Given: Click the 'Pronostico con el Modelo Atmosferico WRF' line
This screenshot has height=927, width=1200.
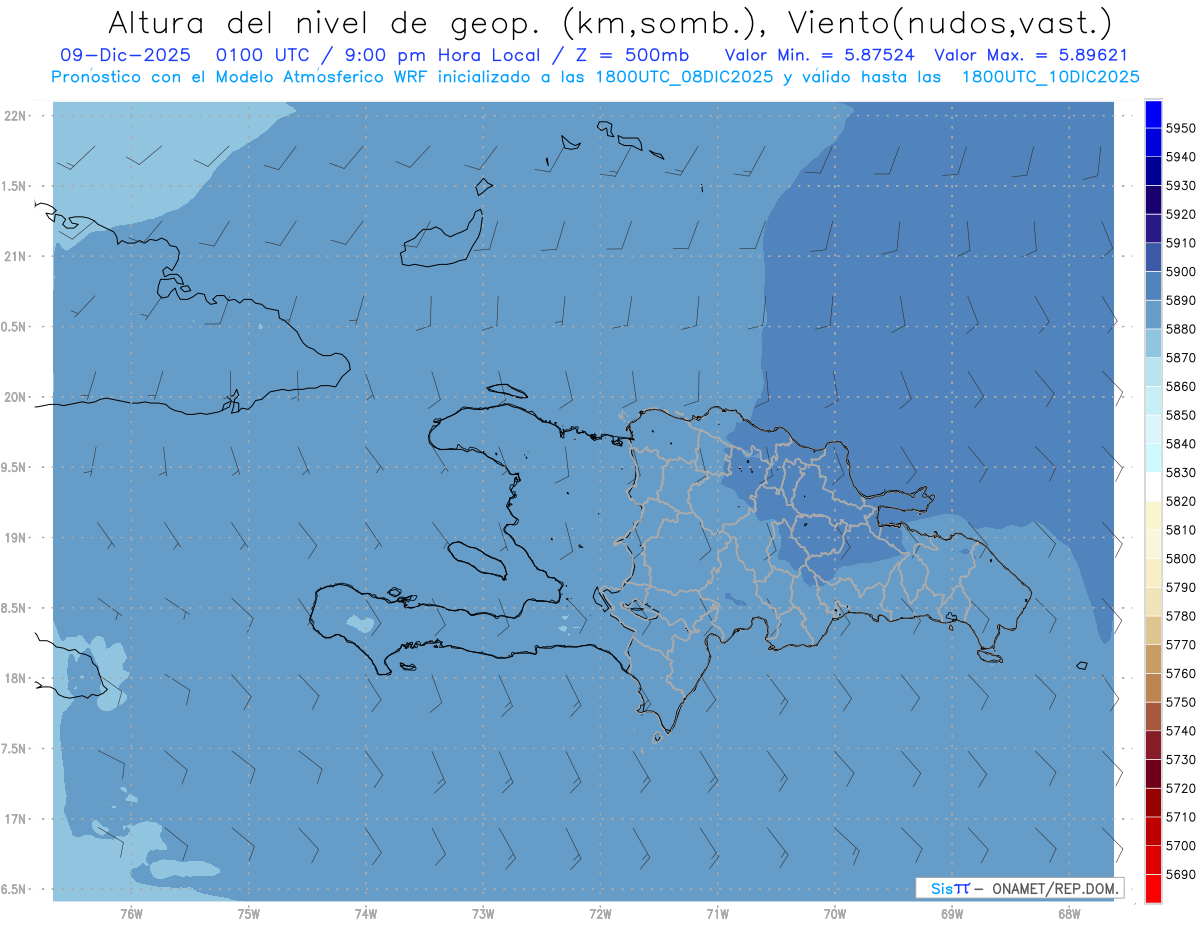Looking at the screenshot, I should coord(595,76).
